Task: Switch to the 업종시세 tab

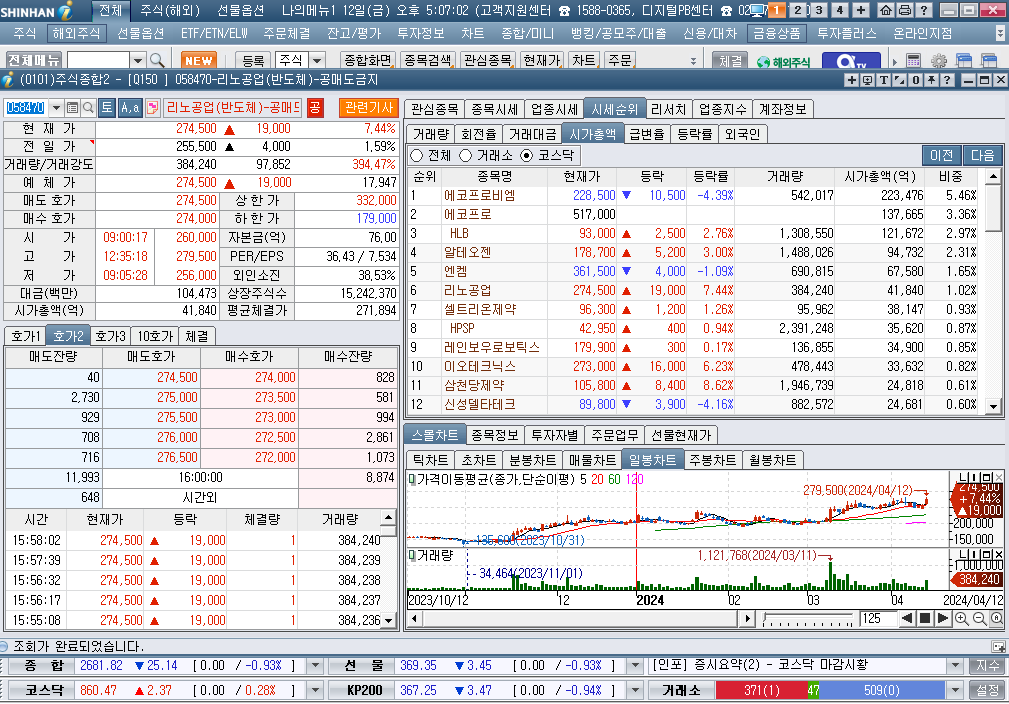Action: 555,109
